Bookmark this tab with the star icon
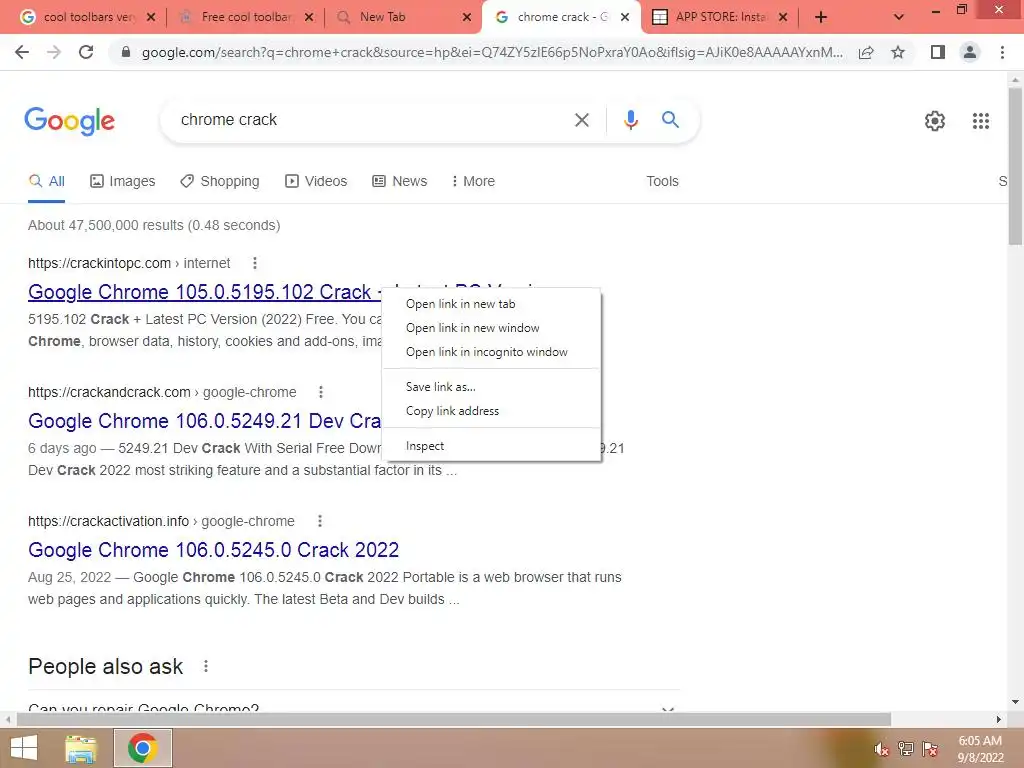1024x768 pixels. 898,52
